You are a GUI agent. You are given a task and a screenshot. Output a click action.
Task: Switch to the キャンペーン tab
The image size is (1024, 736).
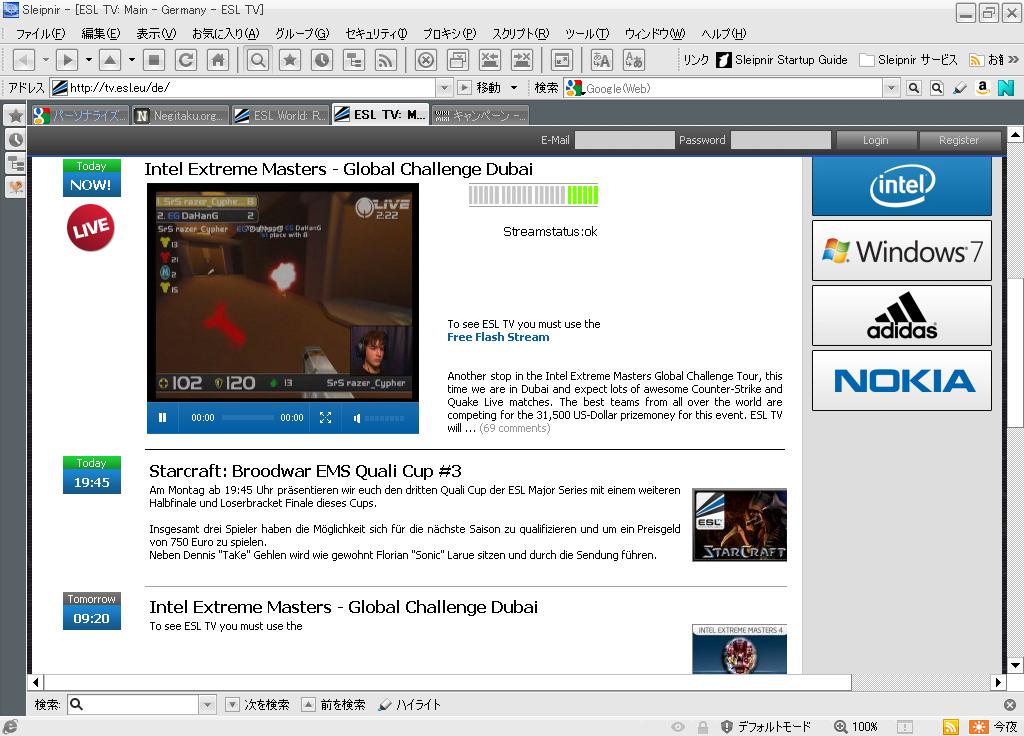click(480, 116)
